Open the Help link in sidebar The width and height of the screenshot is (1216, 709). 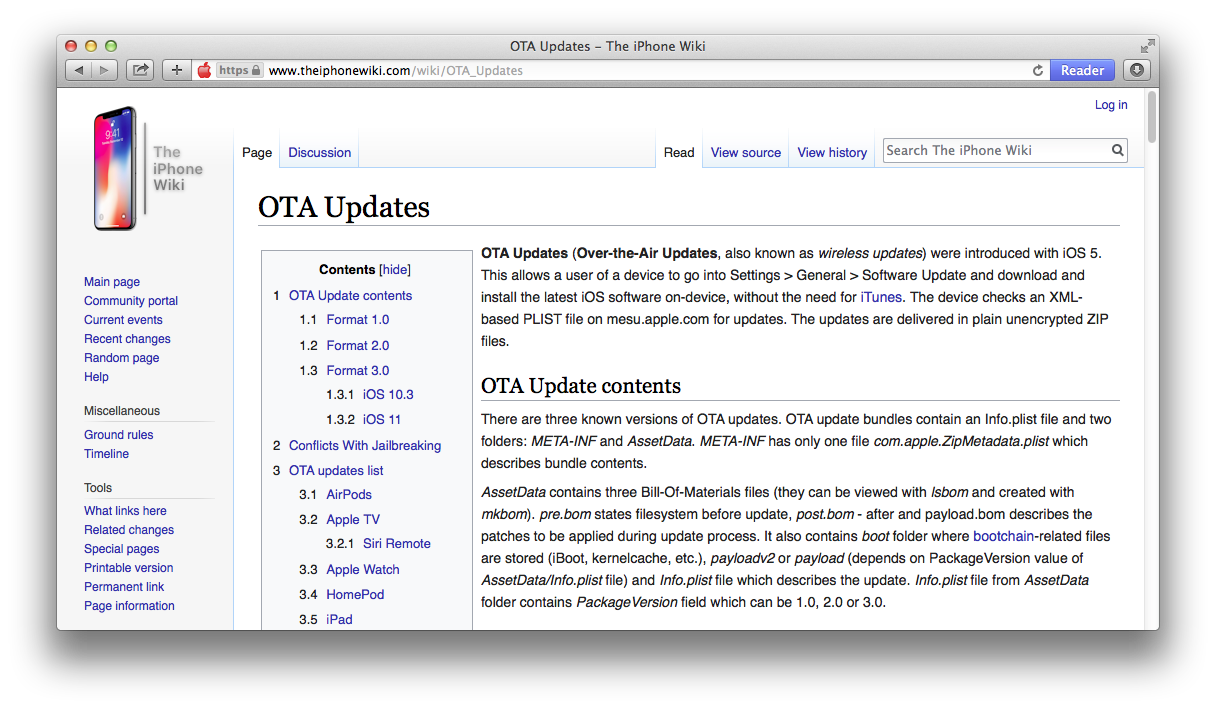(x=97, y=377)
